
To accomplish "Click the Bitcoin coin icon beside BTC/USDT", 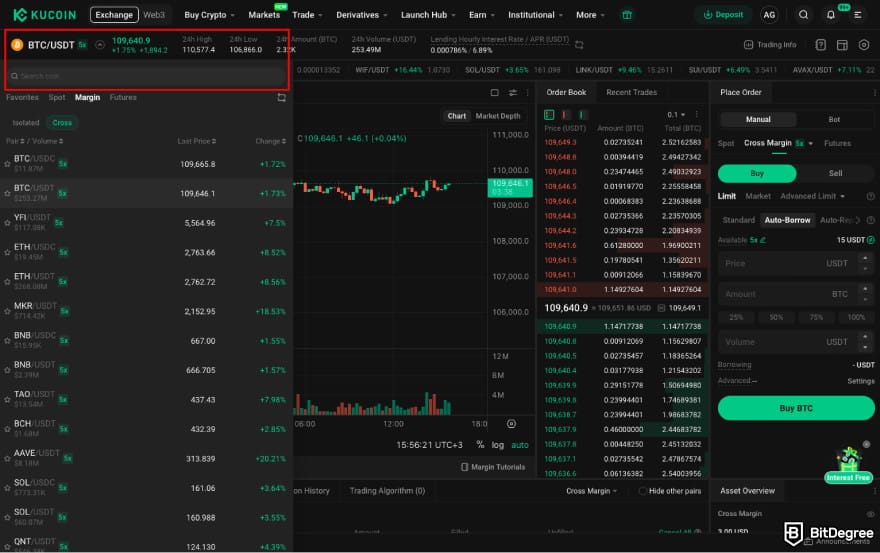I will (17, 45).
